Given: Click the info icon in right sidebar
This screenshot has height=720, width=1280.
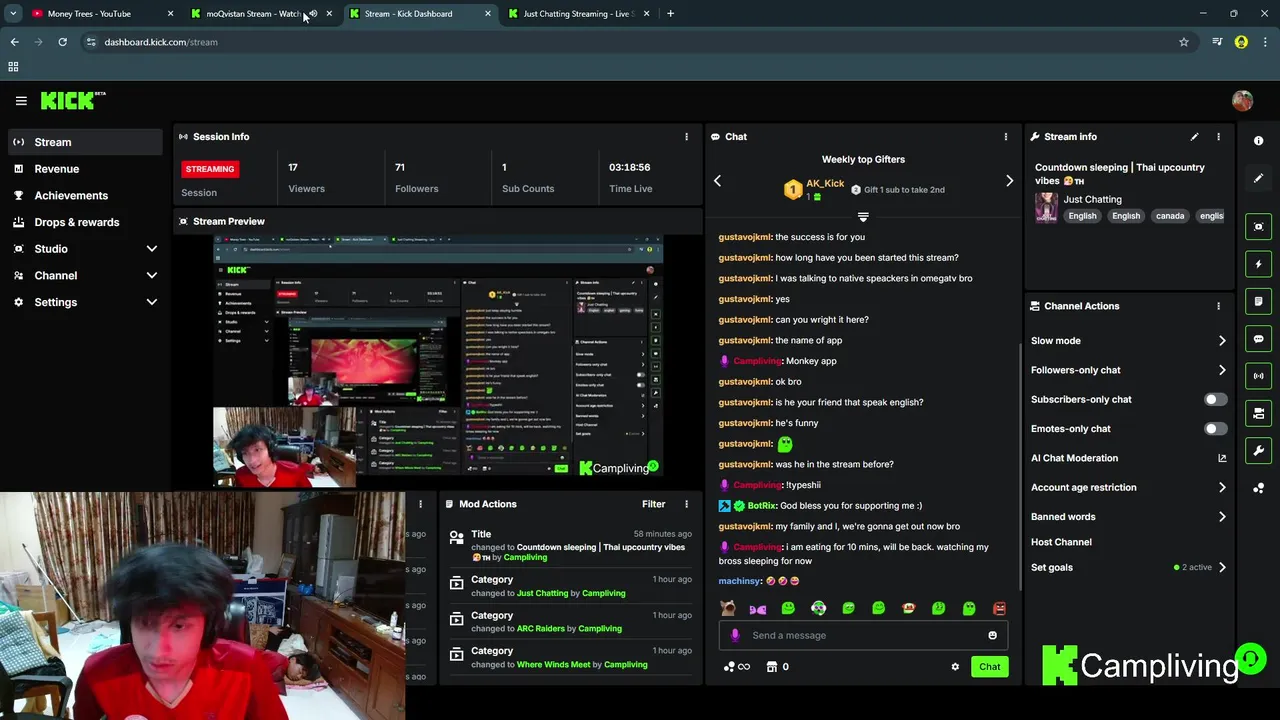Looking at the screenshot, I should [x=1258, y=141].
